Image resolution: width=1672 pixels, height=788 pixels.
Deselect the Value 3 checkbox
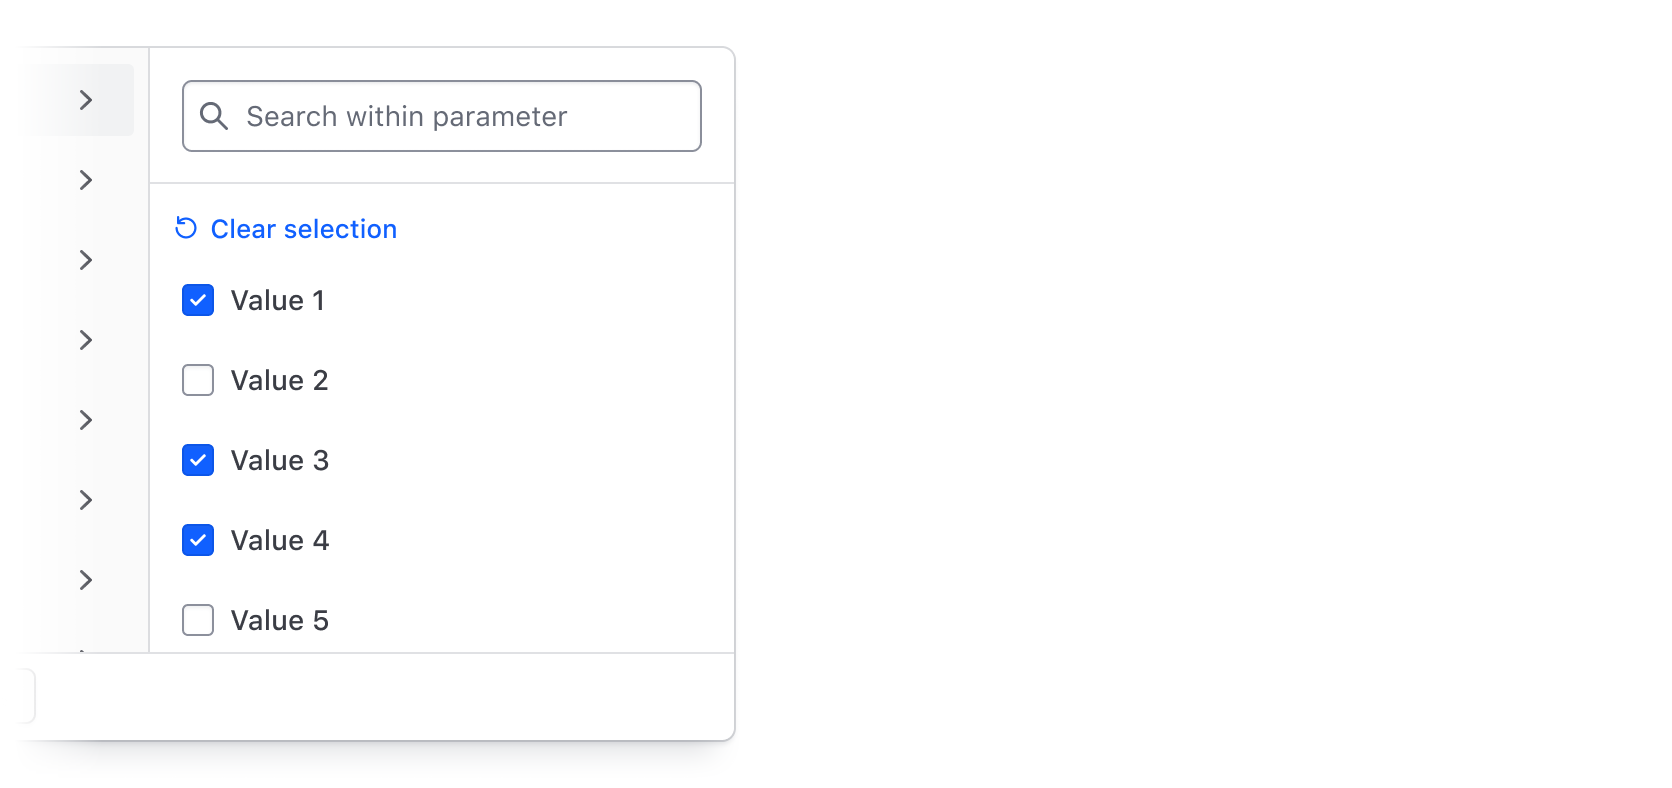point(198,460)
